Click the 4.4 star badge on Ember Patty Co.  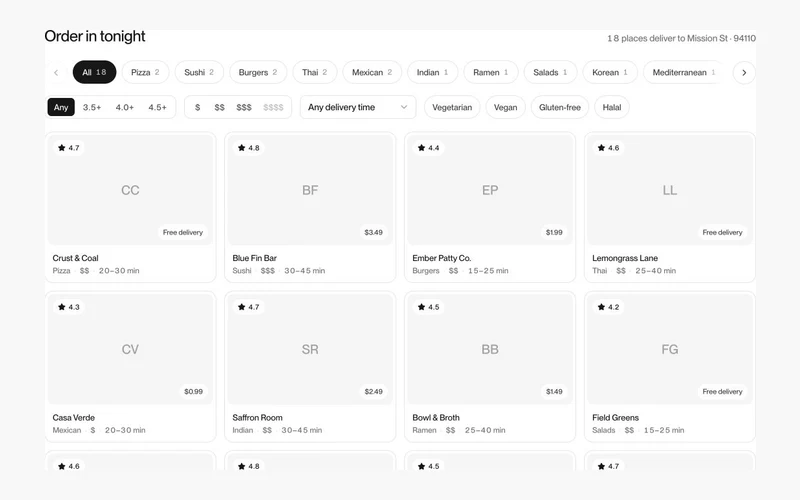(429, 148)
